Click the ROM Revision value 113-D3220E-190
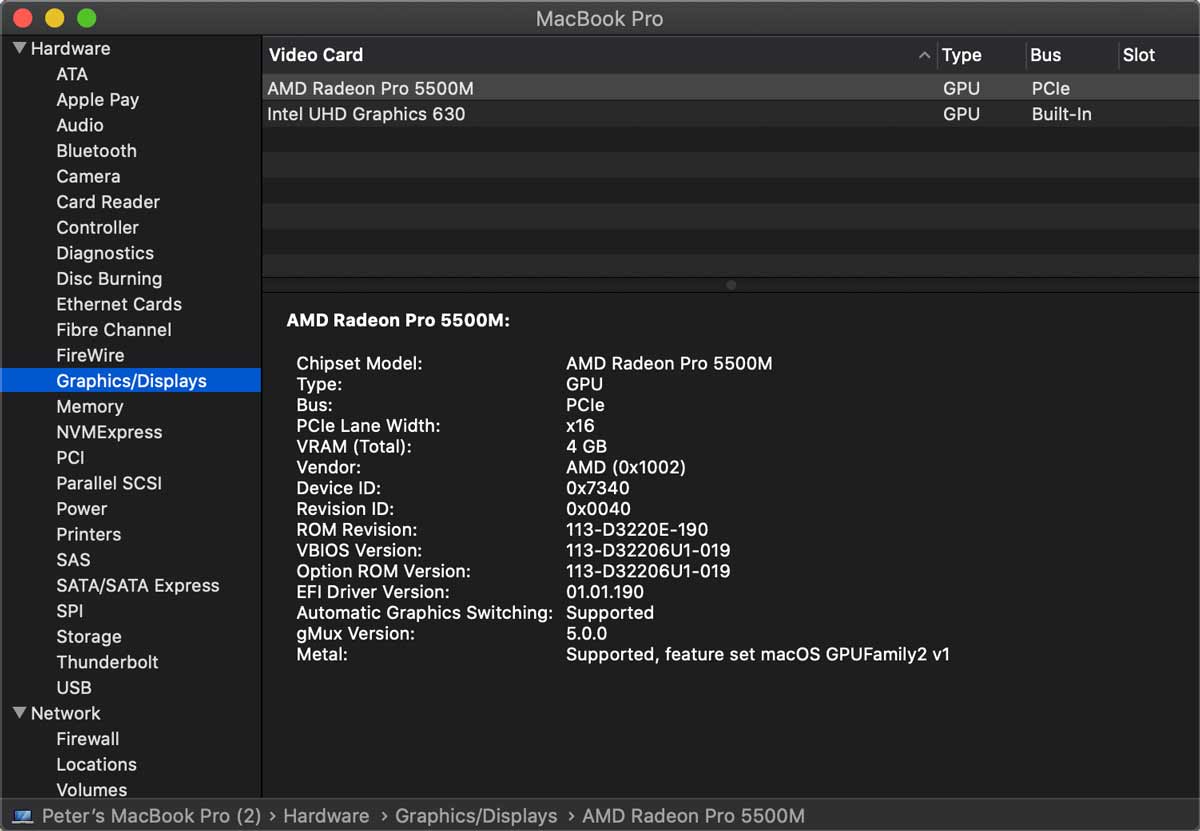The width and height of the screenshot is (1200, 831). (637, 530)
